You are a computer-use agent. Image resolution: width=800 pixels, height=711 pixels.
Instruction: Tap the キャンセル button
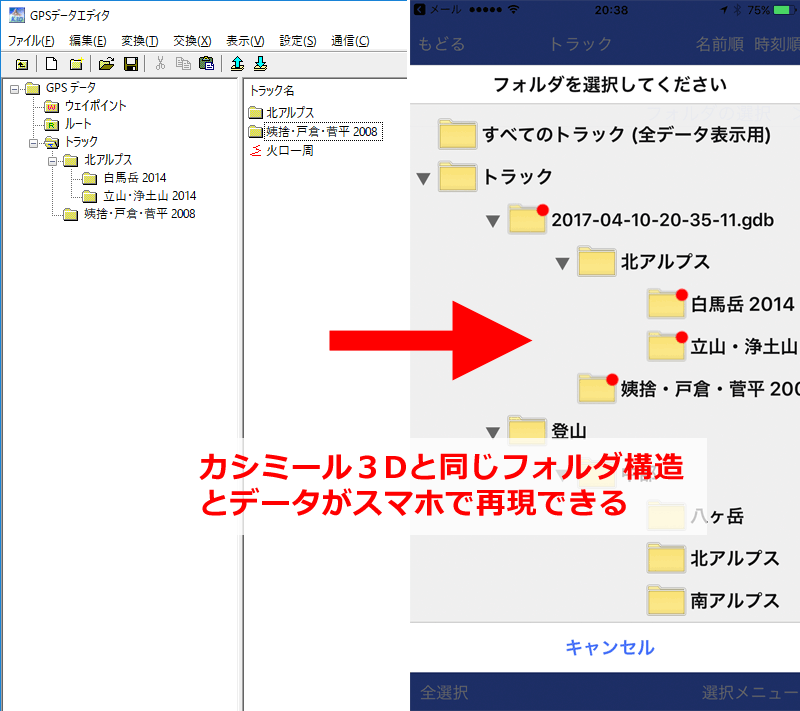[x=610, y=647]
